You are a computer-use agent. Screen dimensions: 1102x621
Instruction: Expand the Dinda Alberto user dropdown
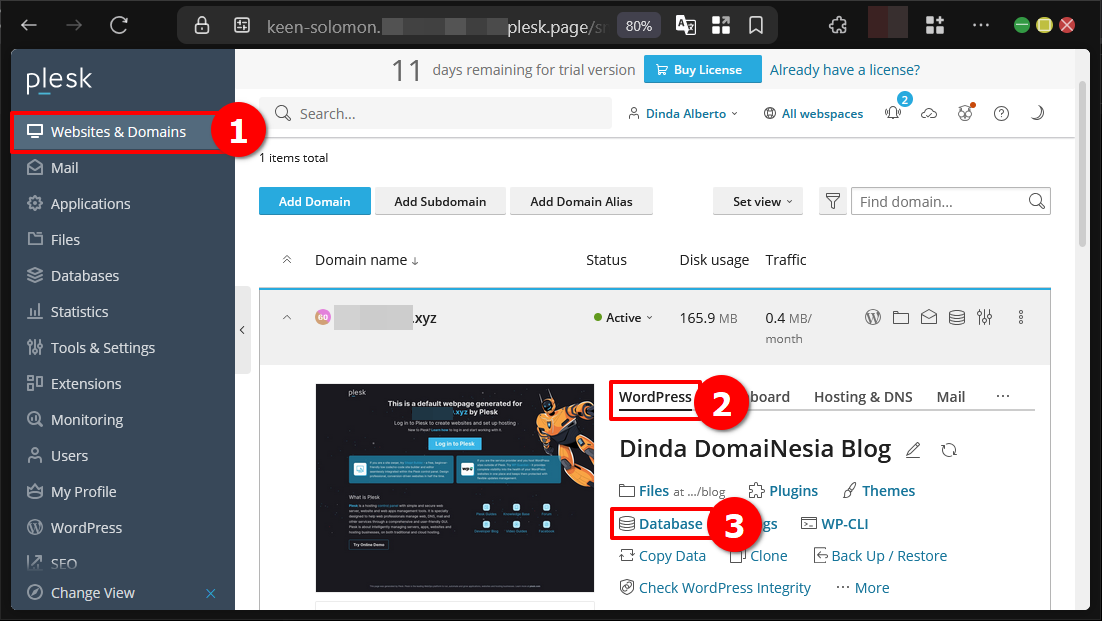tap(683, 114)
